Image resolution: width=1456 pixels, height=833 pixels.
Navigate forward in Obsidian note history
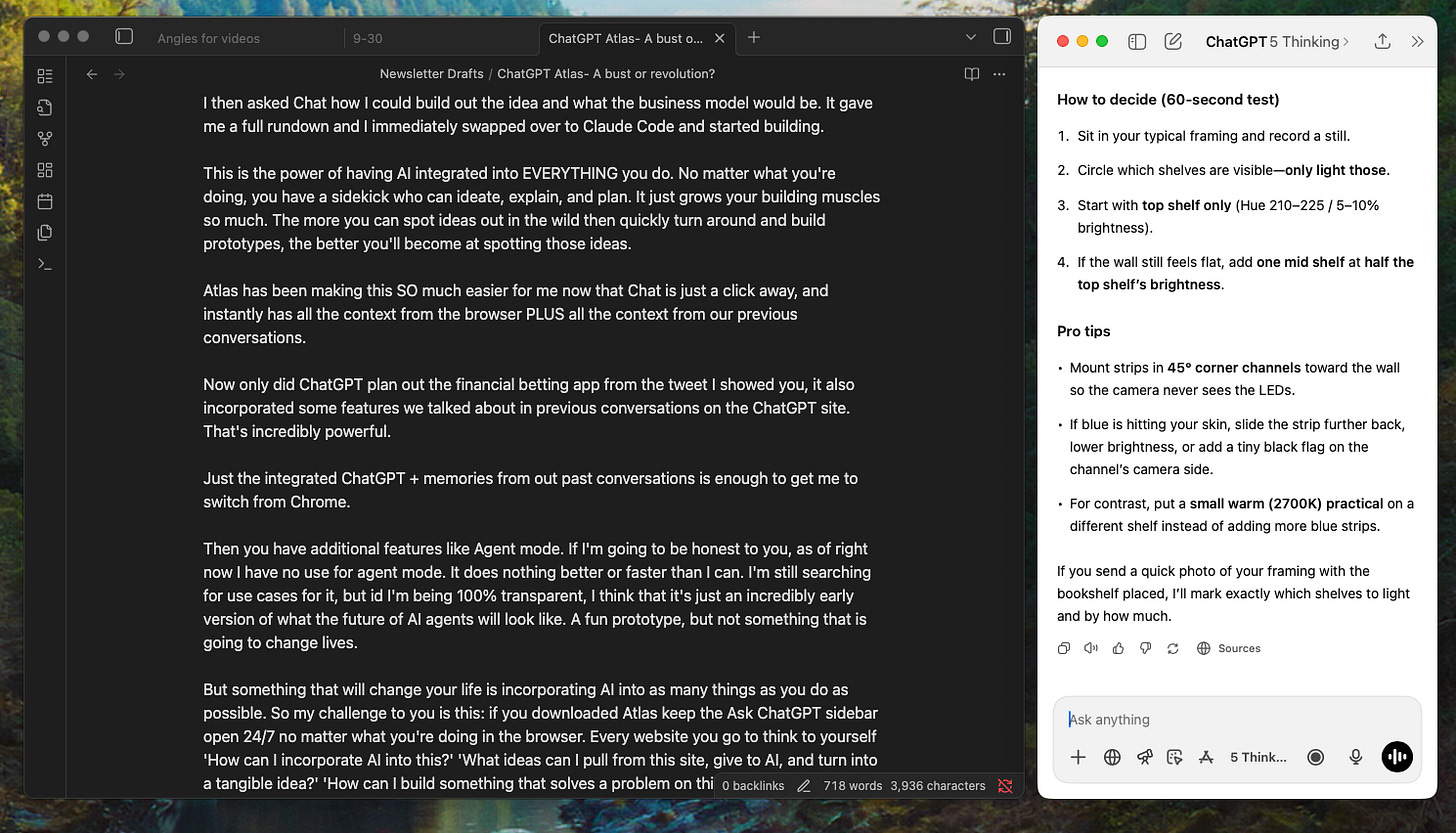click(x=120, y=74)
